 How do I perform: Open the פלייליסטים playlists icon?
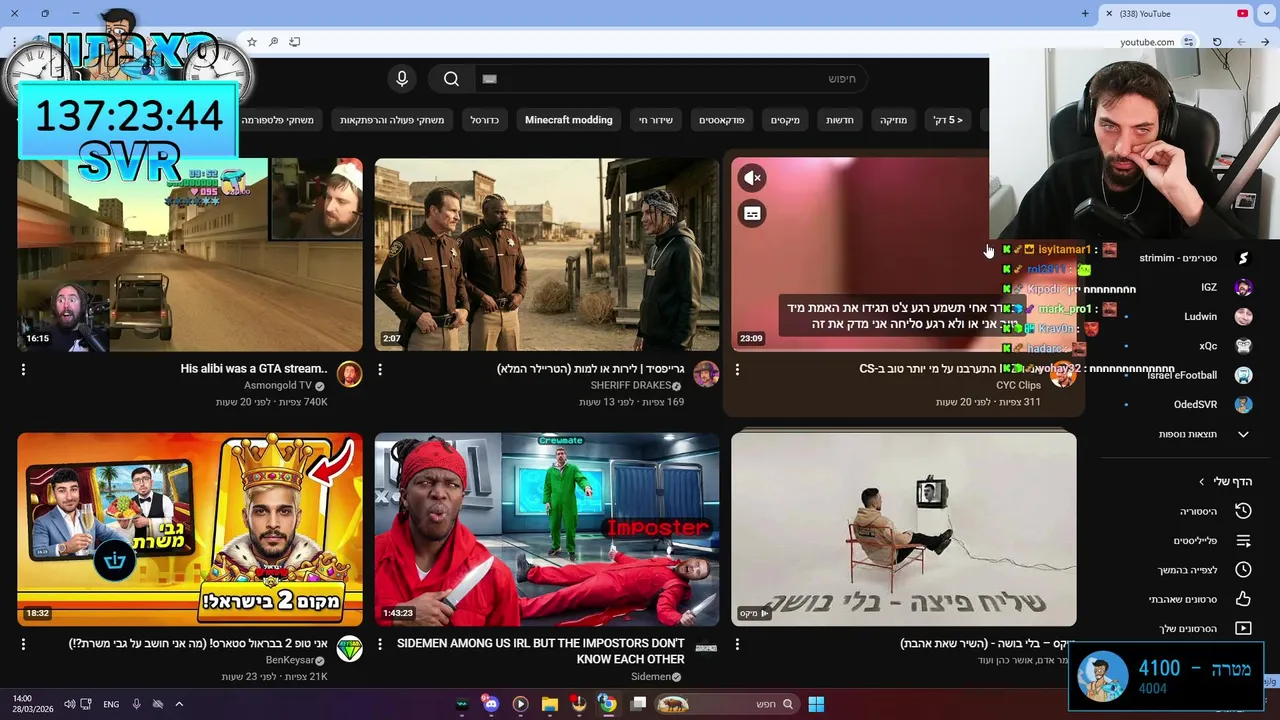[1243, 541]
